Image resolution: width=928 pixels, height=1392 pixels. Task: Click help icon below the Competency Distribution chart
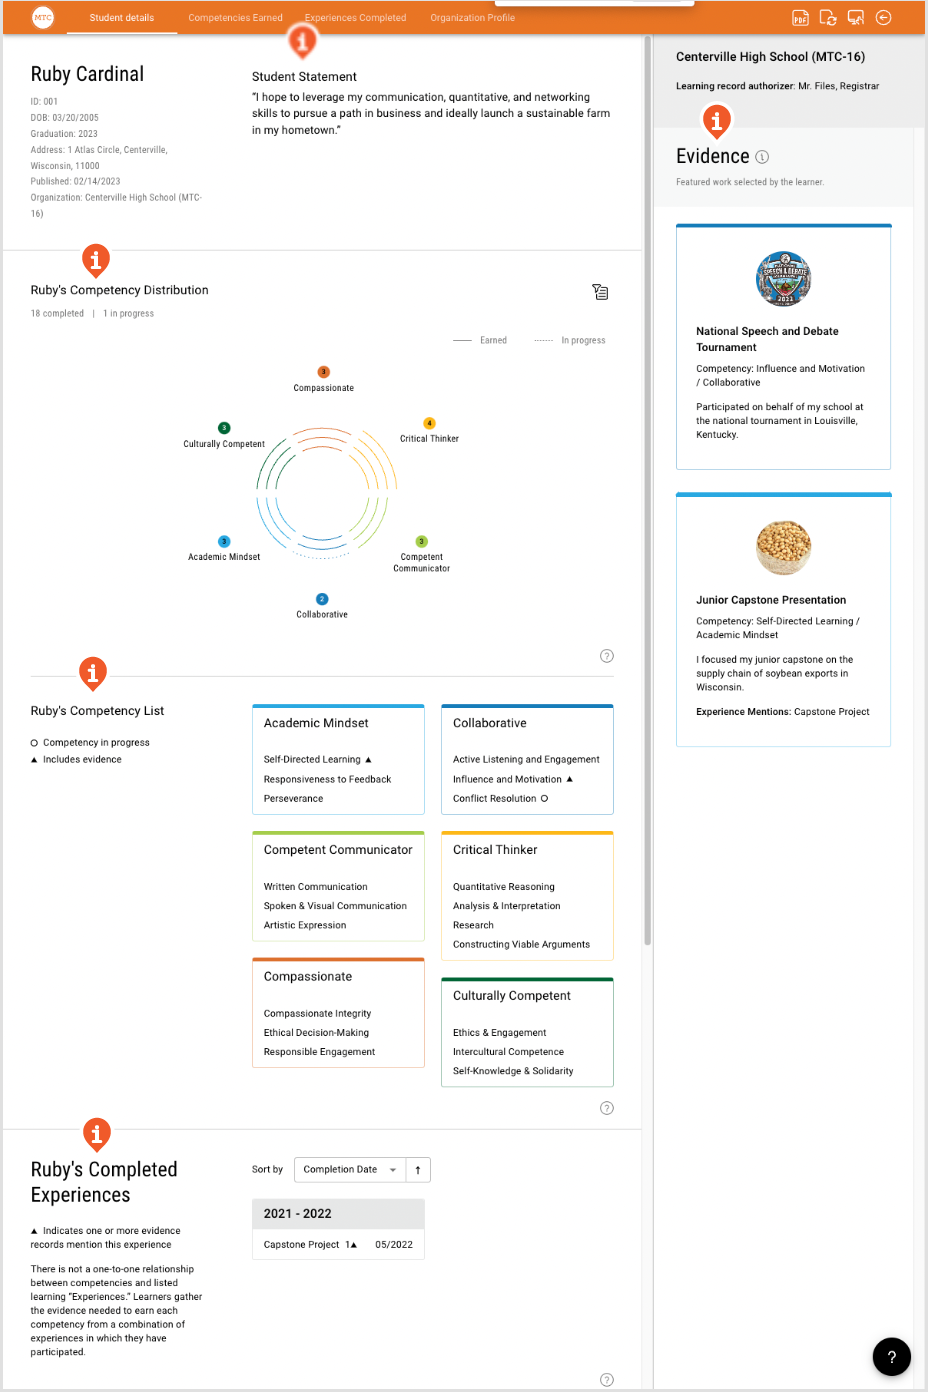pos(606,656)
